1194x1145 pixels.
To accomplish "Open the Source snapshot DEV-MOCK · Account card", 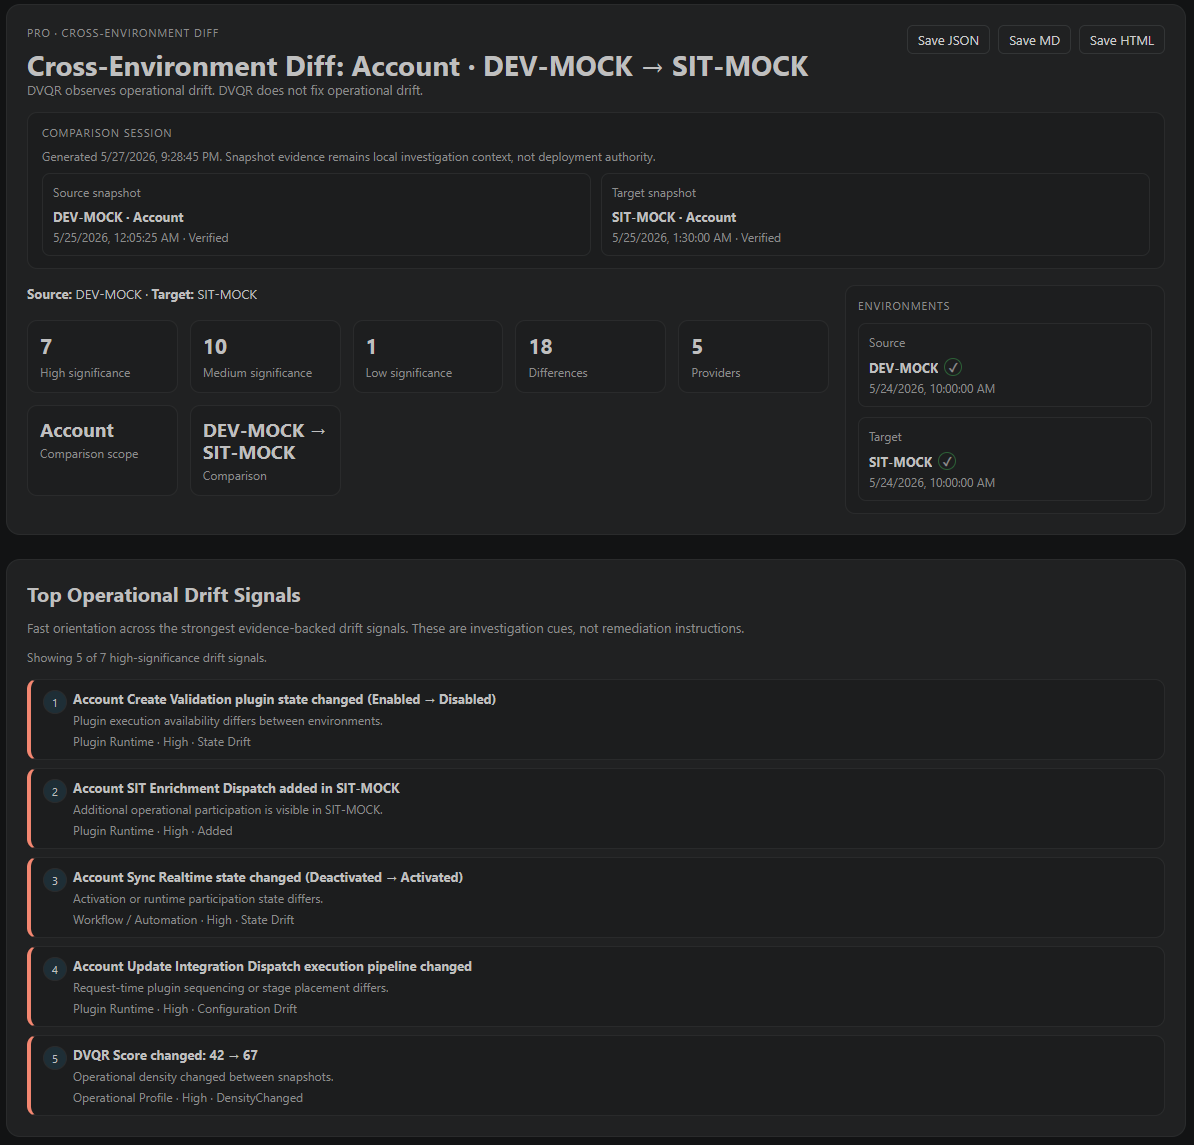I will [x=316, y=215].
